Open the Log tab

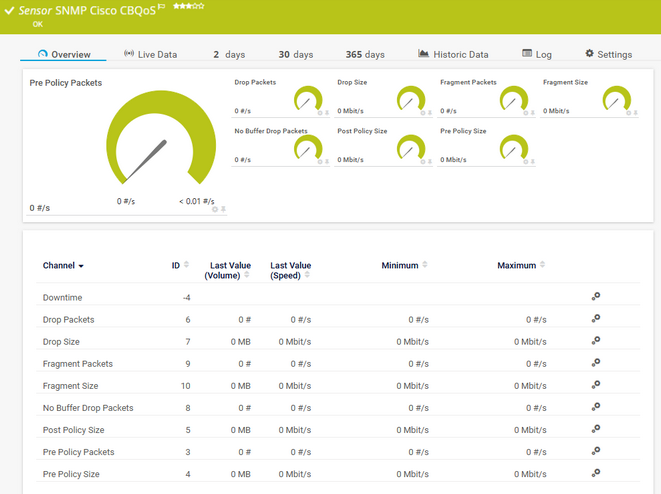click(537, 54)
